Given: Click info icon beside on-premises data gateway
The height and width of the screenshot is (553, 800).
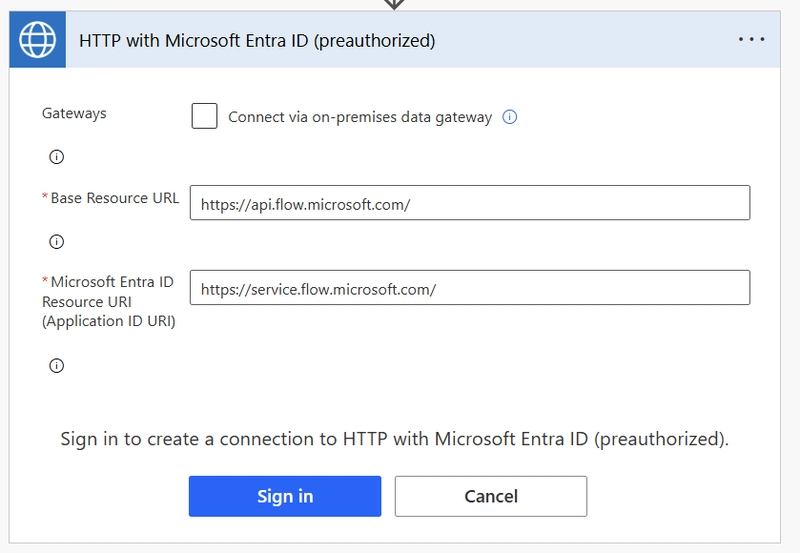Looking at the screenshot, I should click(x=510, y=117).
